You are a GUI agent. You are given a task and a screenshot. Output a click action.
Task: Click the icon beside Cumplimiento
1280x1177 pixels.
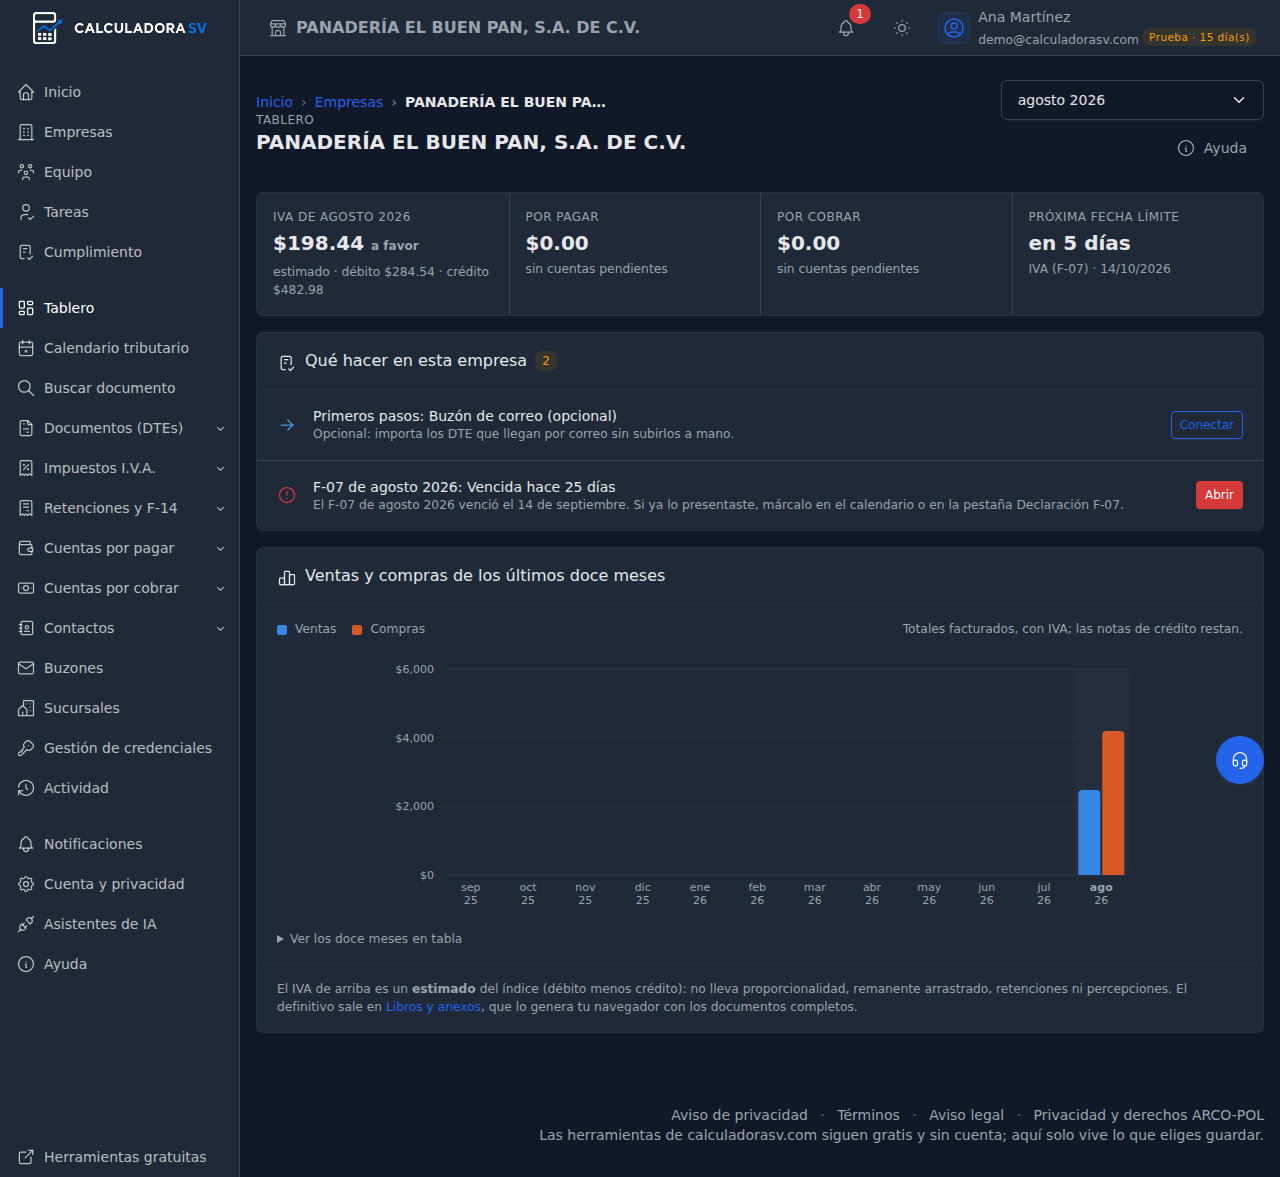click(x=26, y=252)
